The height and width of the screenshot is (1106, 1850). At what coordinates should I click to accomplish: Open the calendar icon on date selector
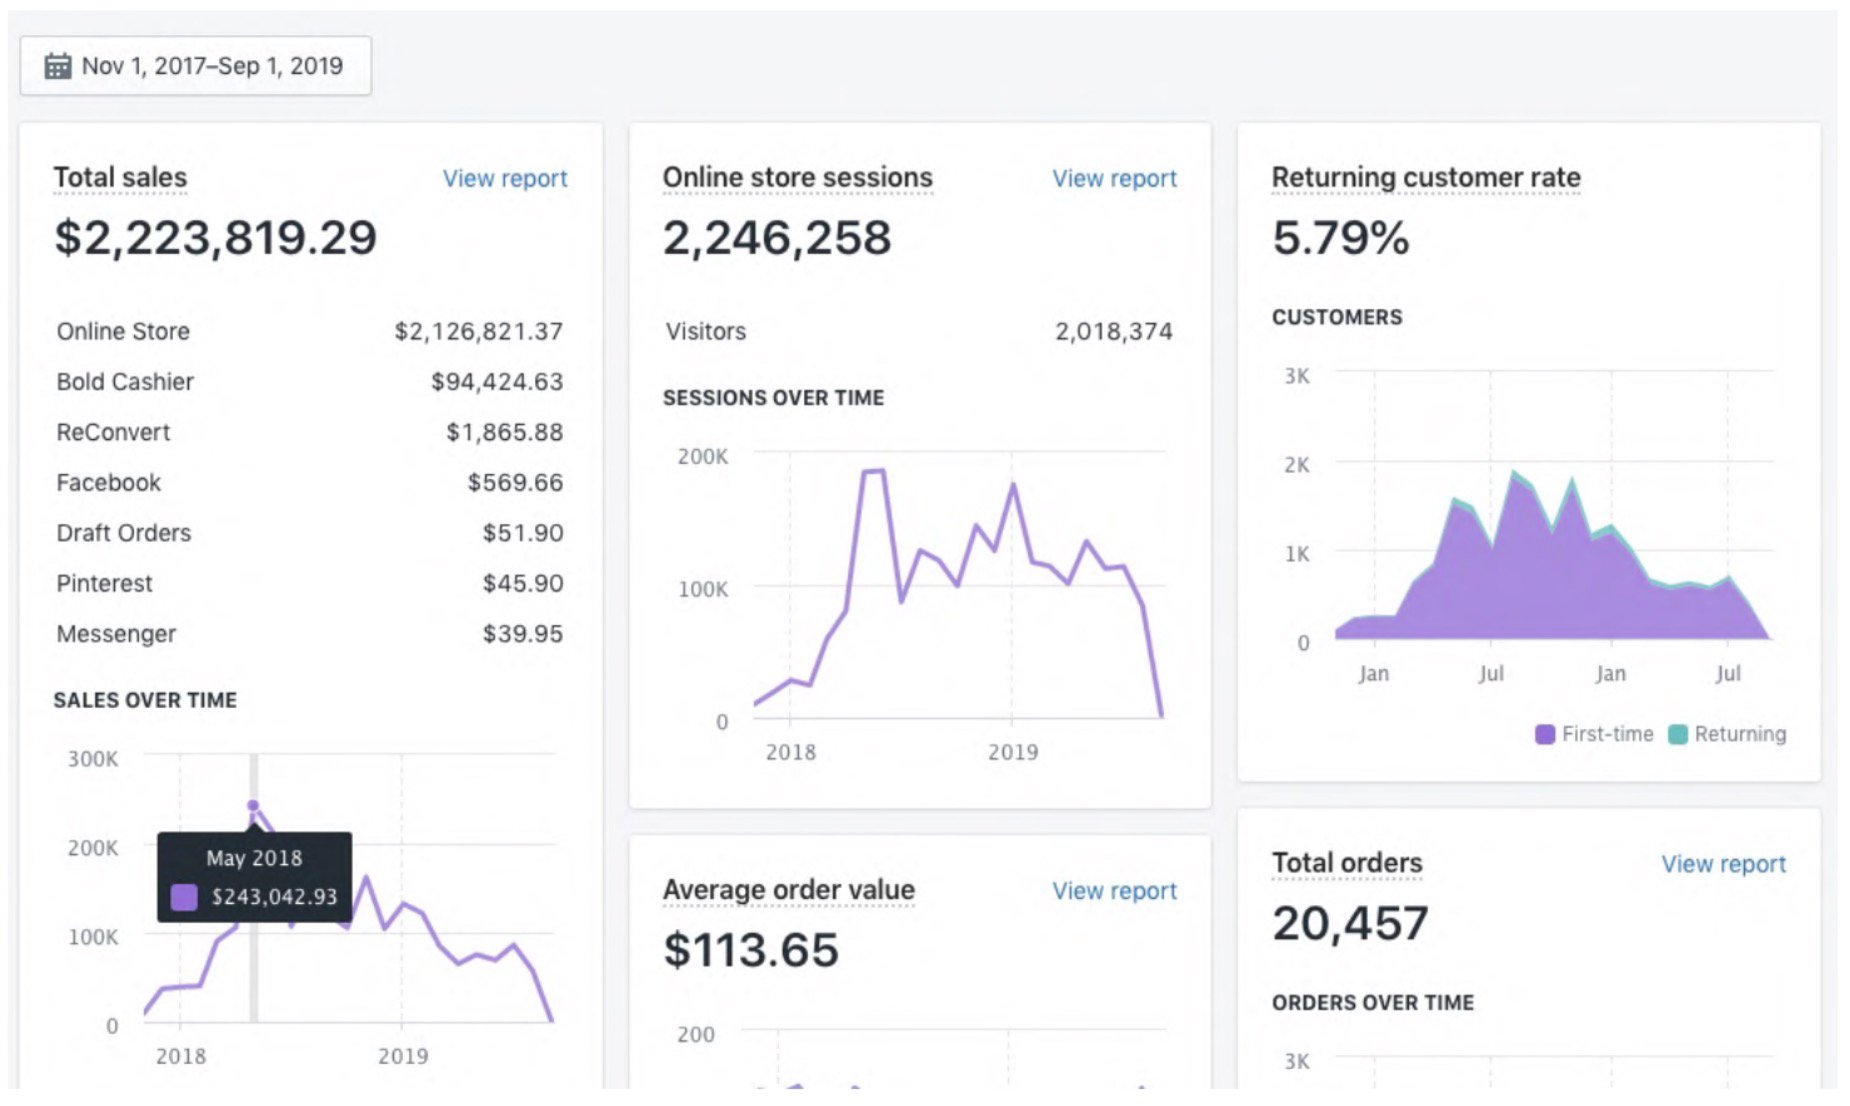pyautogui.click(x=59, y=66)
